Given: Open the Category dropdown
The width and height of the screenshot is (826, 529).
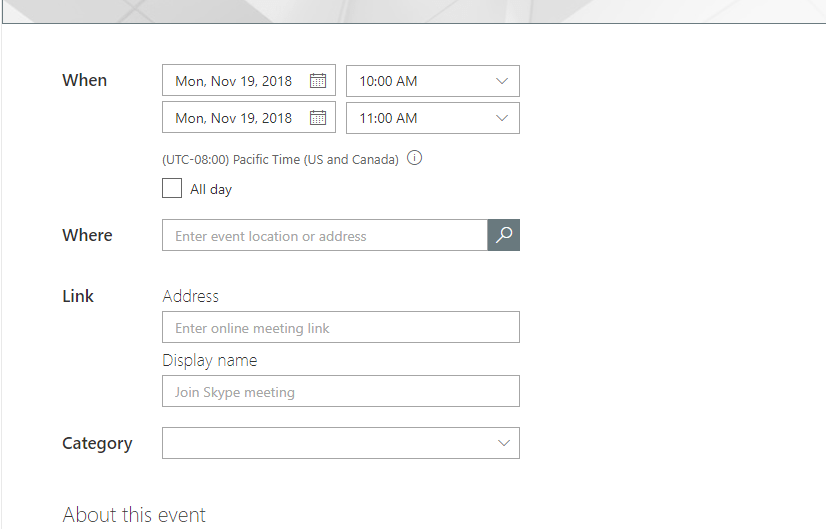Looking at the screenshot, I should coord(504,443).
